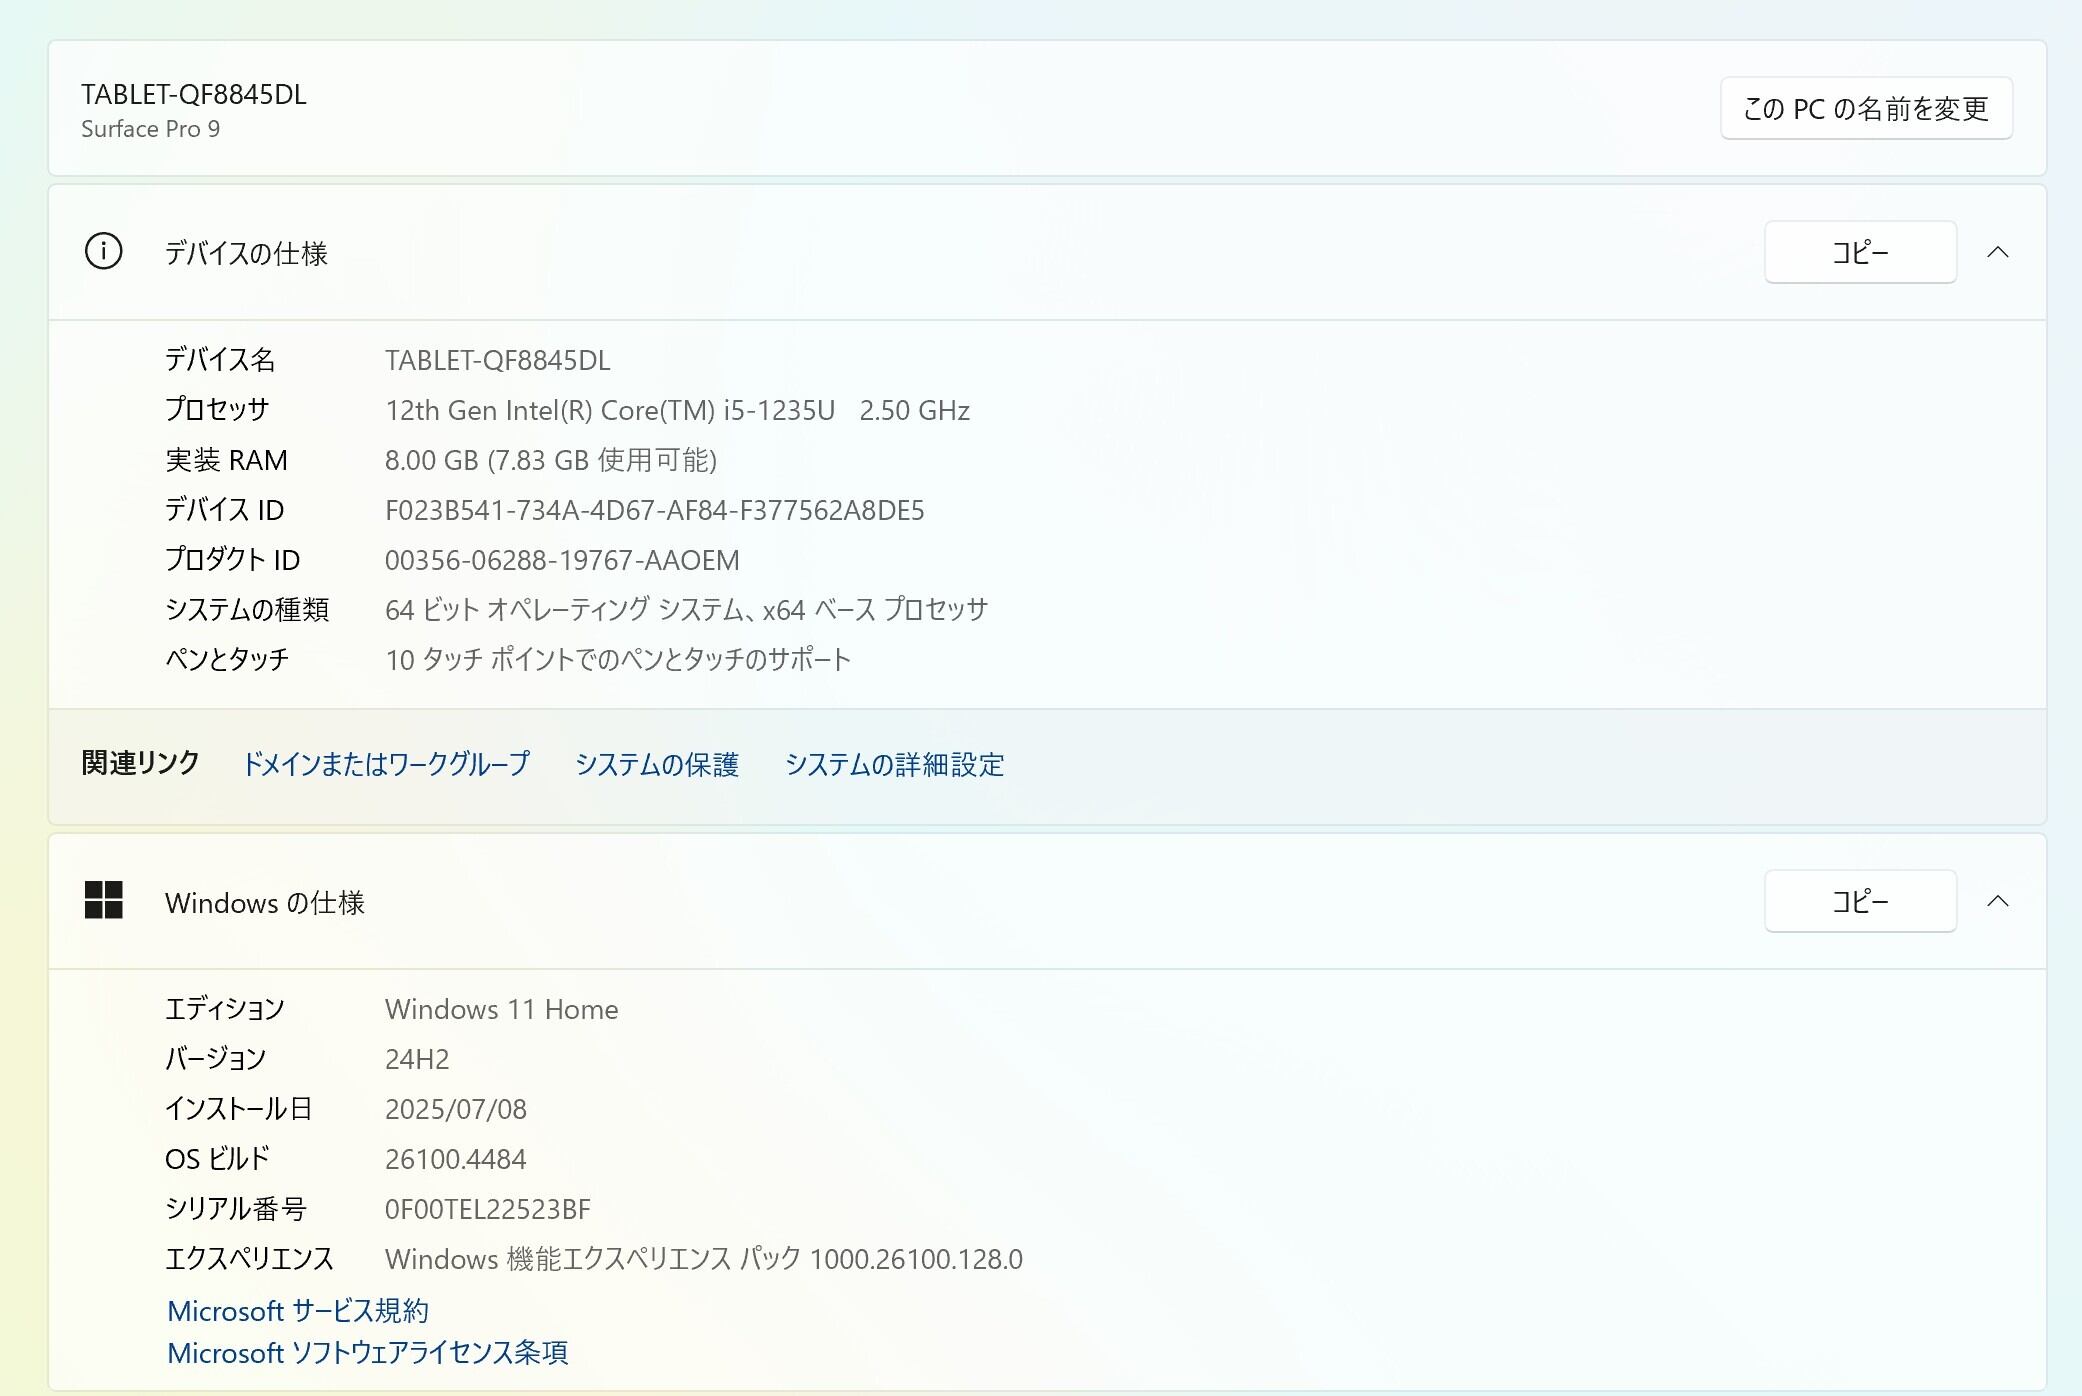Click the Windows logo icon

pyautogui.click(x=103, y=900)
